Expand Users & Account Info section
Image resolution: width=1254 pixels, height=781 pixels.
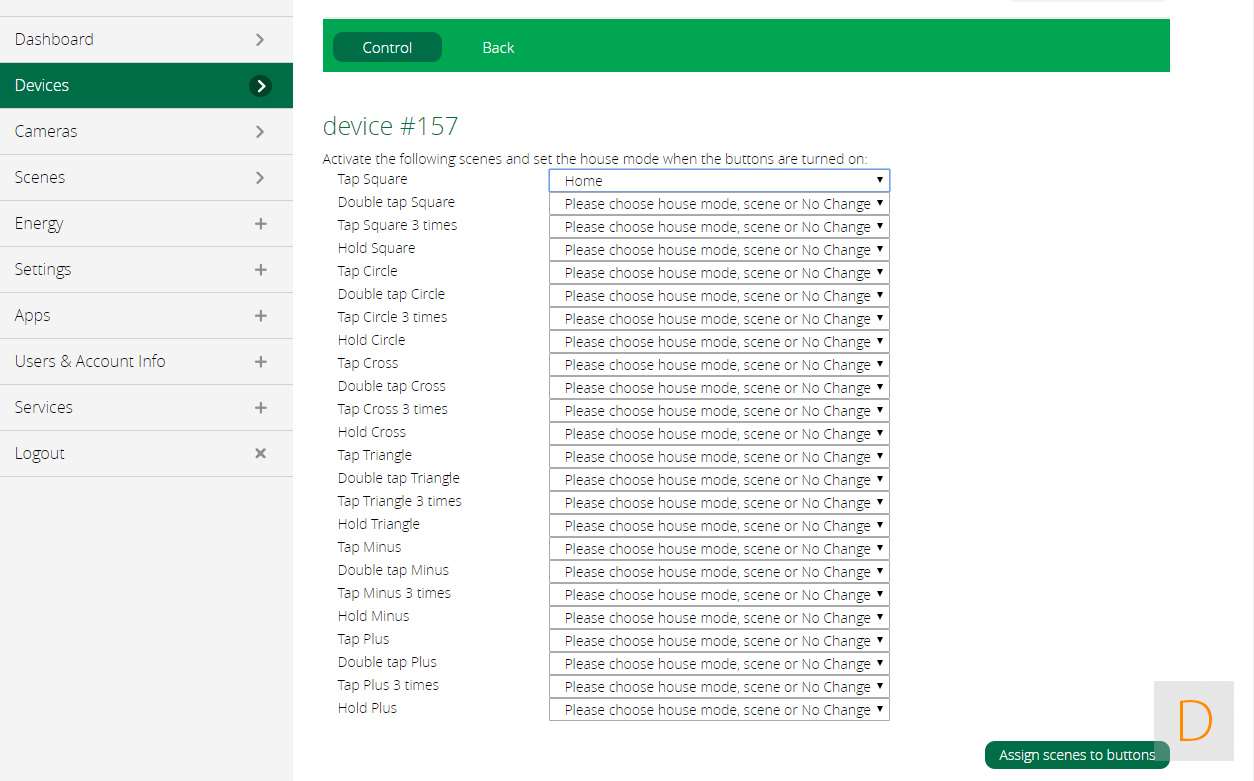pos(260,362)
